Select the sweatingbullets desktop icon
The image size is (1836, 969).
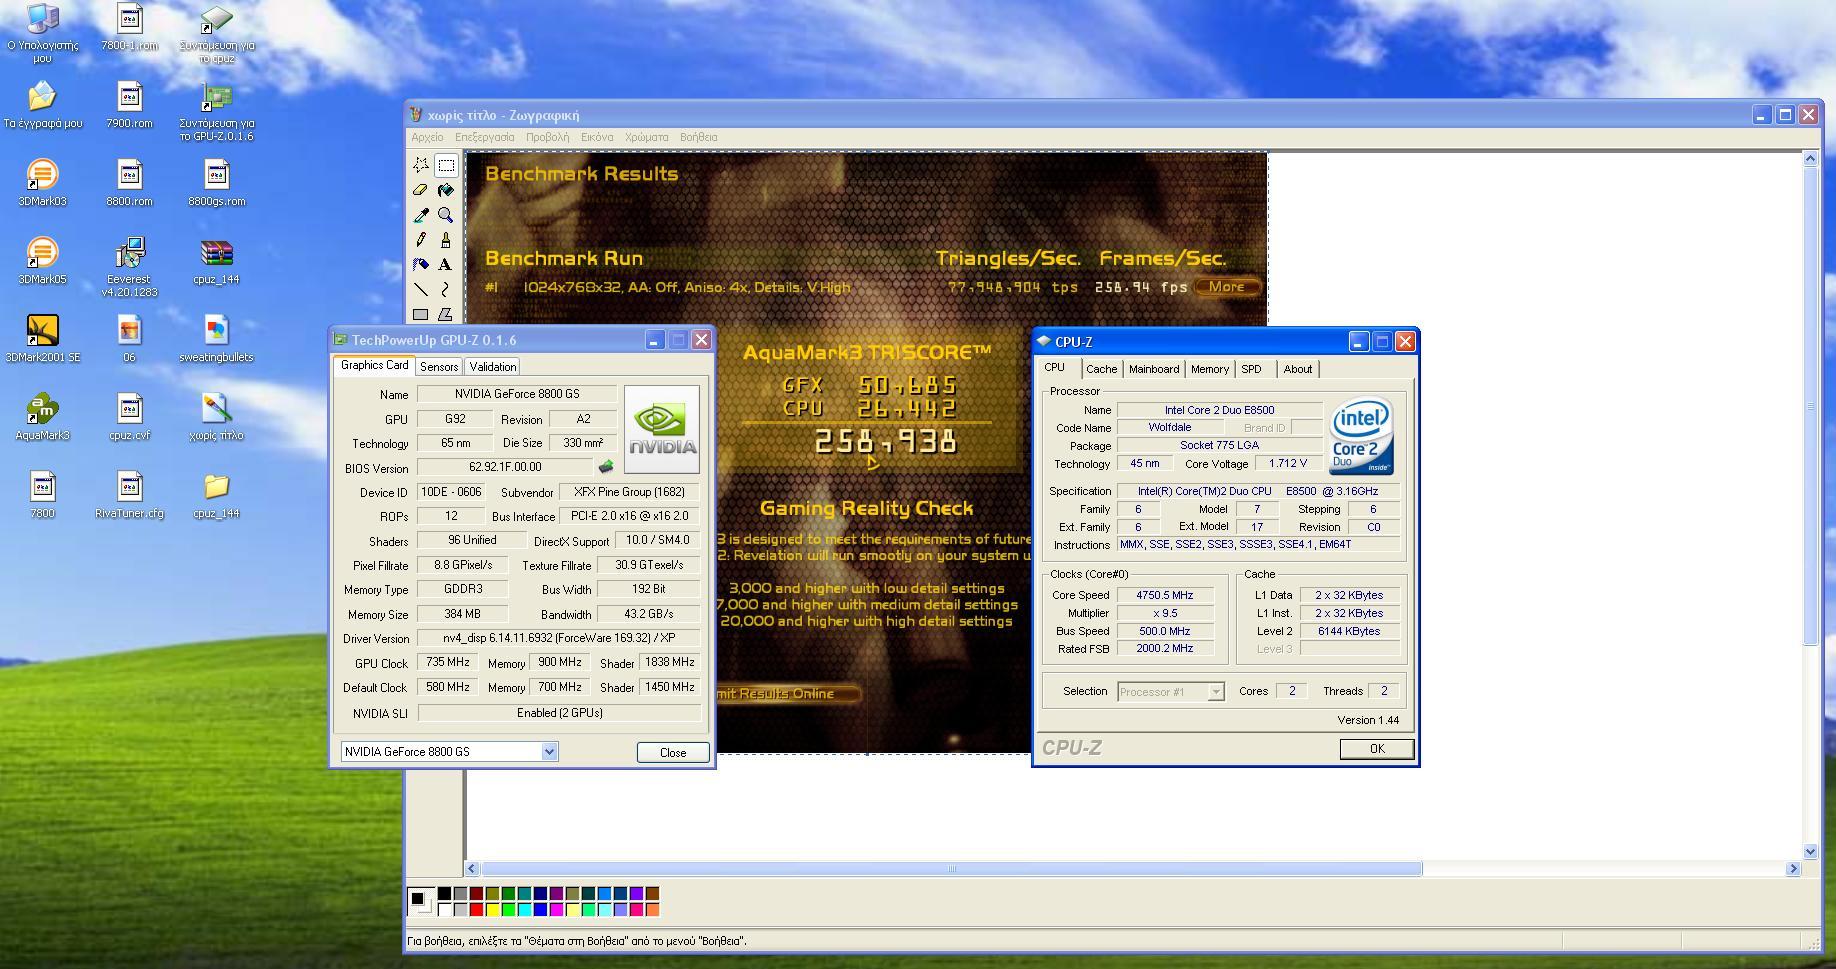coord(216,339)
